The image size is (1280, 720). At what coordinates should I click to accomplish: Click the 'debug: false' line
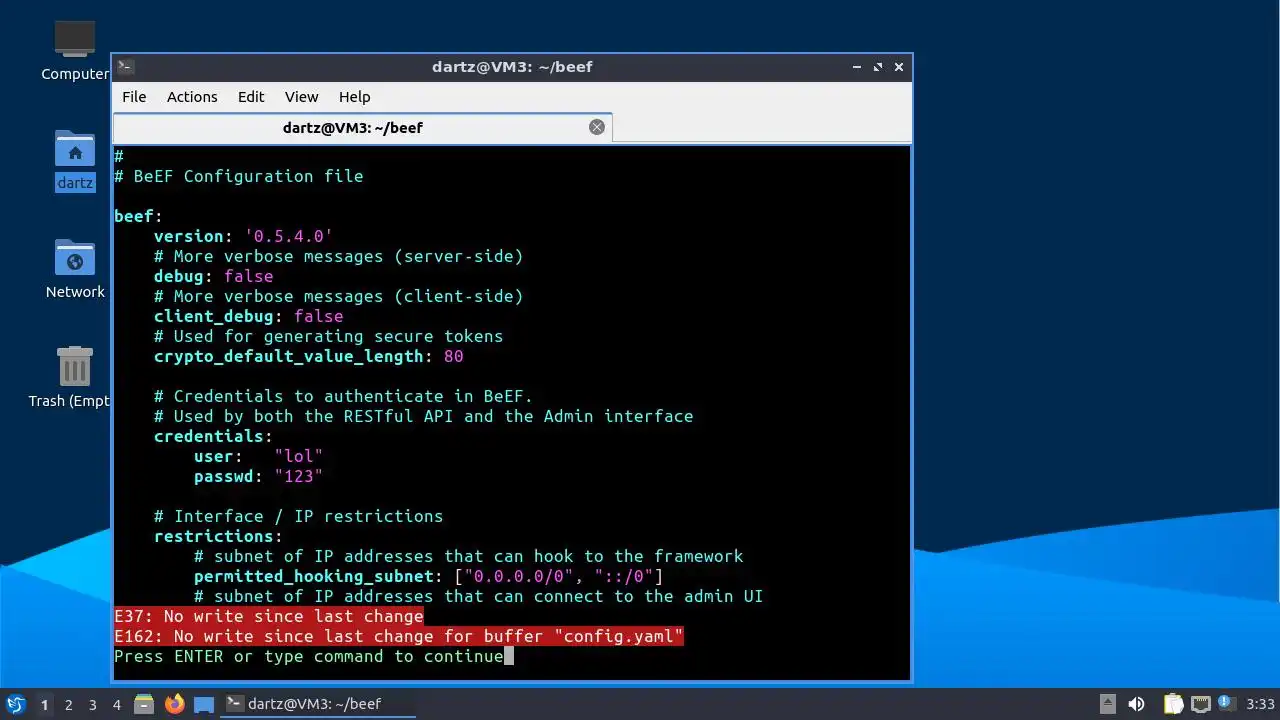pyautogui.click(x=213, y=276)
